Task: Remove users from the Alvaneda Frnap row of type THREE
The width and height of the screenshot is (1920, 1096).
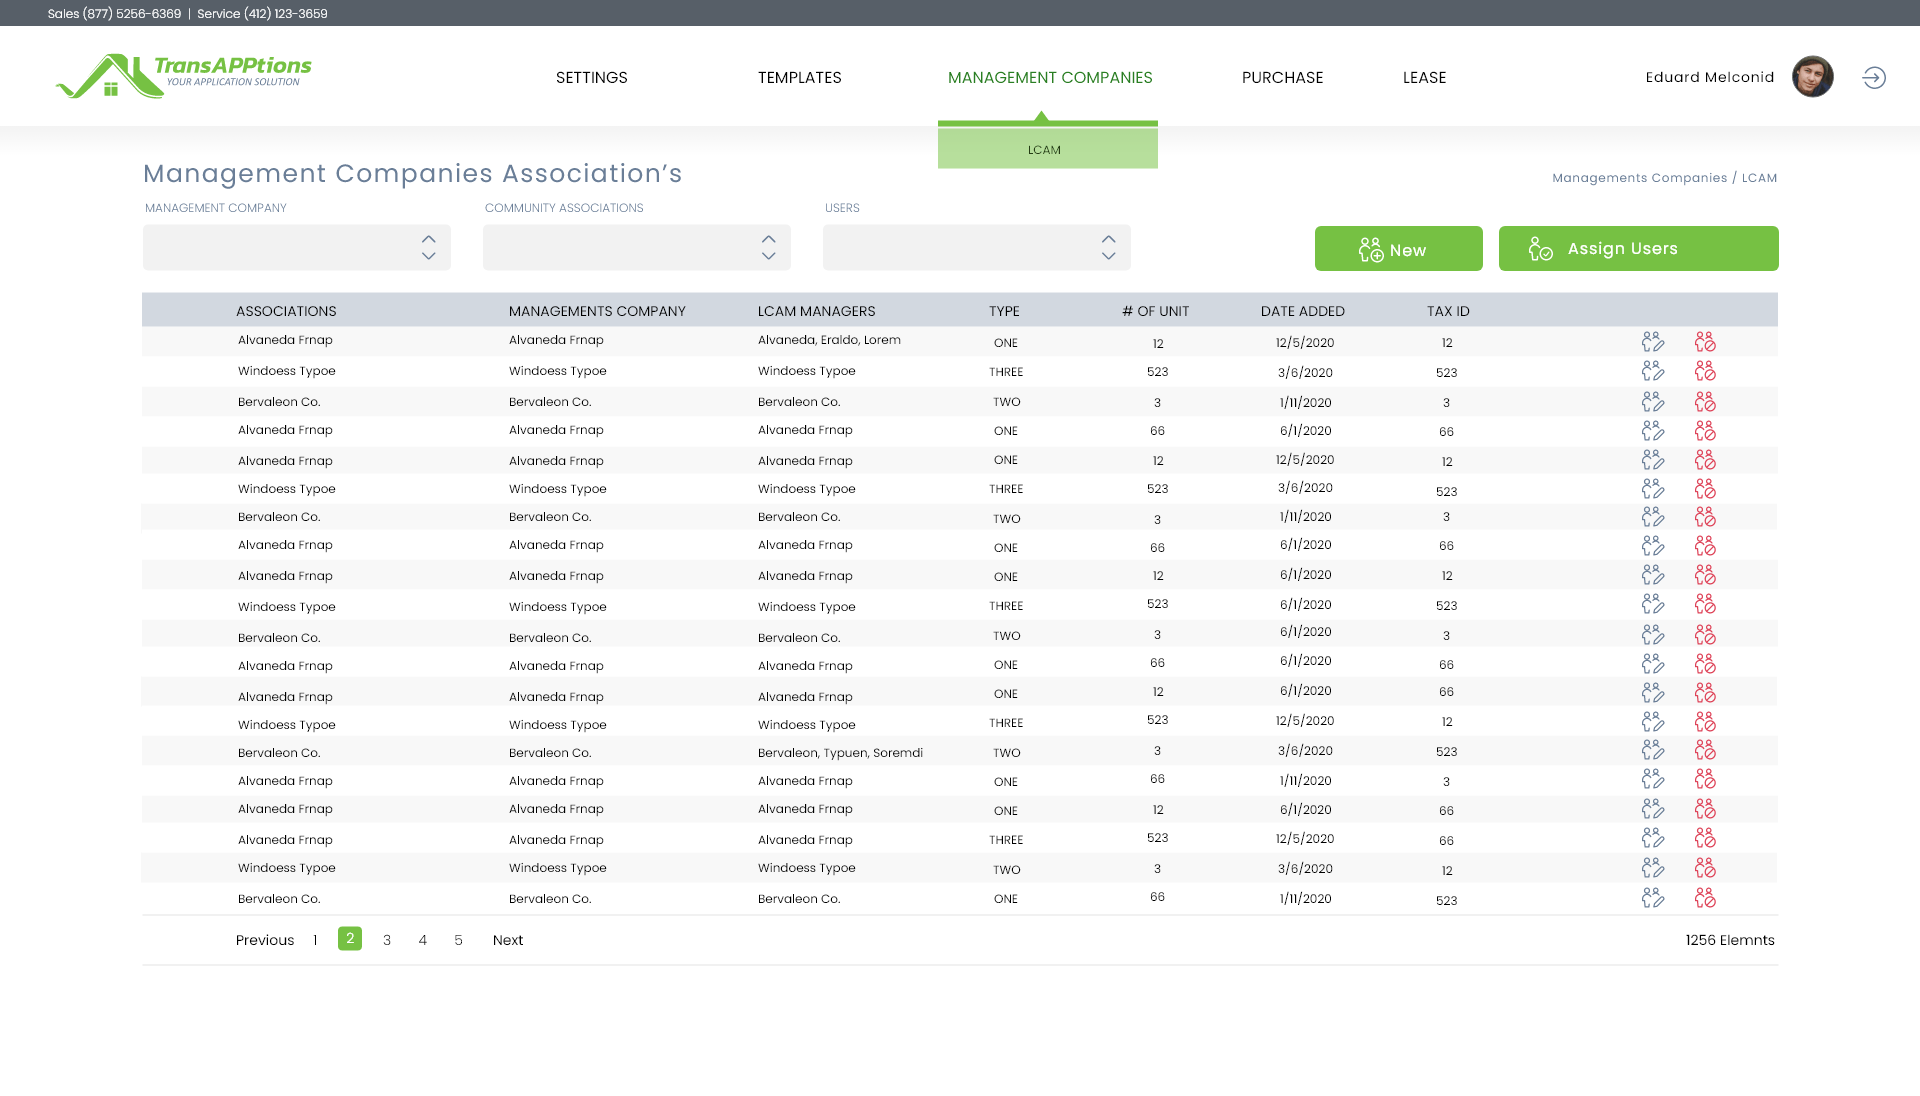Action: (1705, 838)
